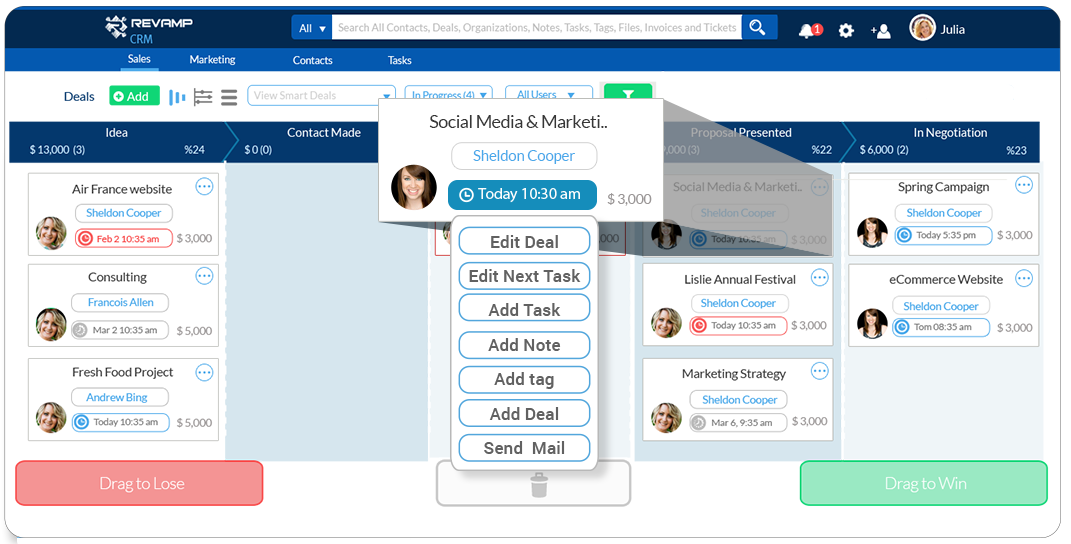Switch to list view icon
Viewport: 1071px width, 544px height.
click(x=229, y=97)
